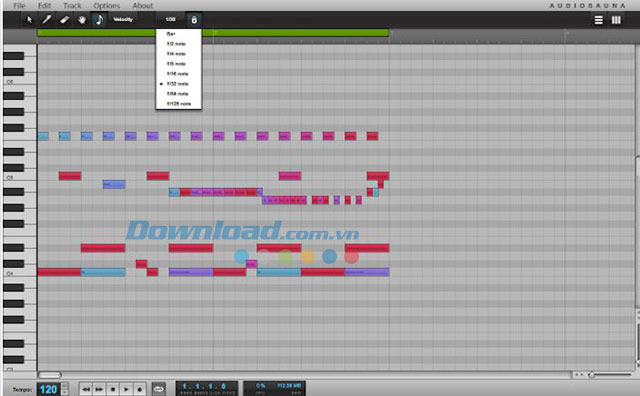Image resolution: width=640 pixels, height=396 pixels.
Task: Activate the music note tool
Action: coord(99,20)
